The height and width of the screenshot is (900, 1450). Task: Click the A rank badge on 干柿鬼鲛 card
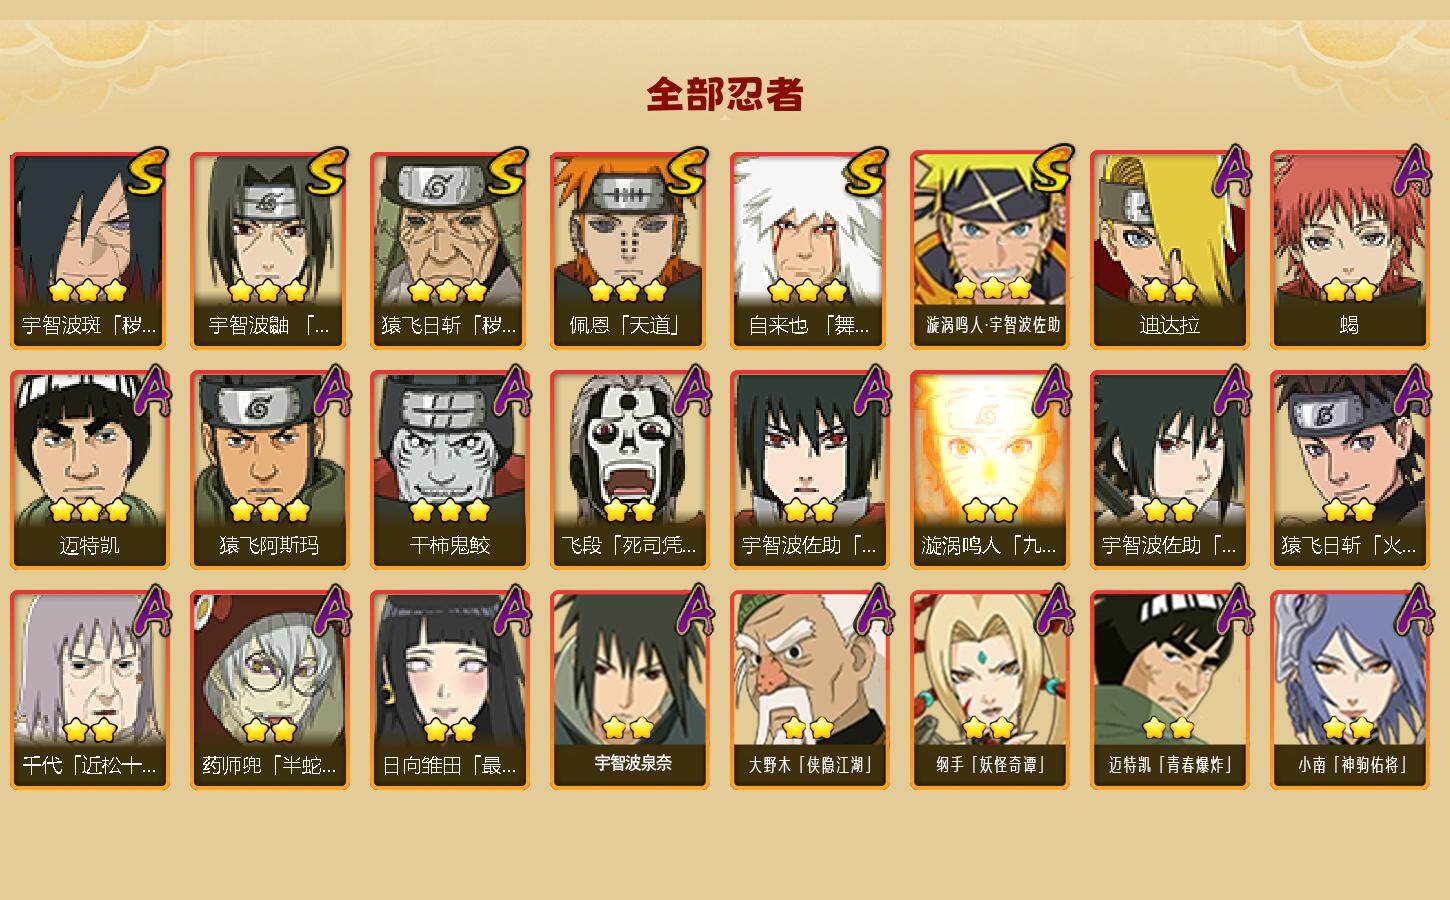pyautogui.click(x=511, y=391)
